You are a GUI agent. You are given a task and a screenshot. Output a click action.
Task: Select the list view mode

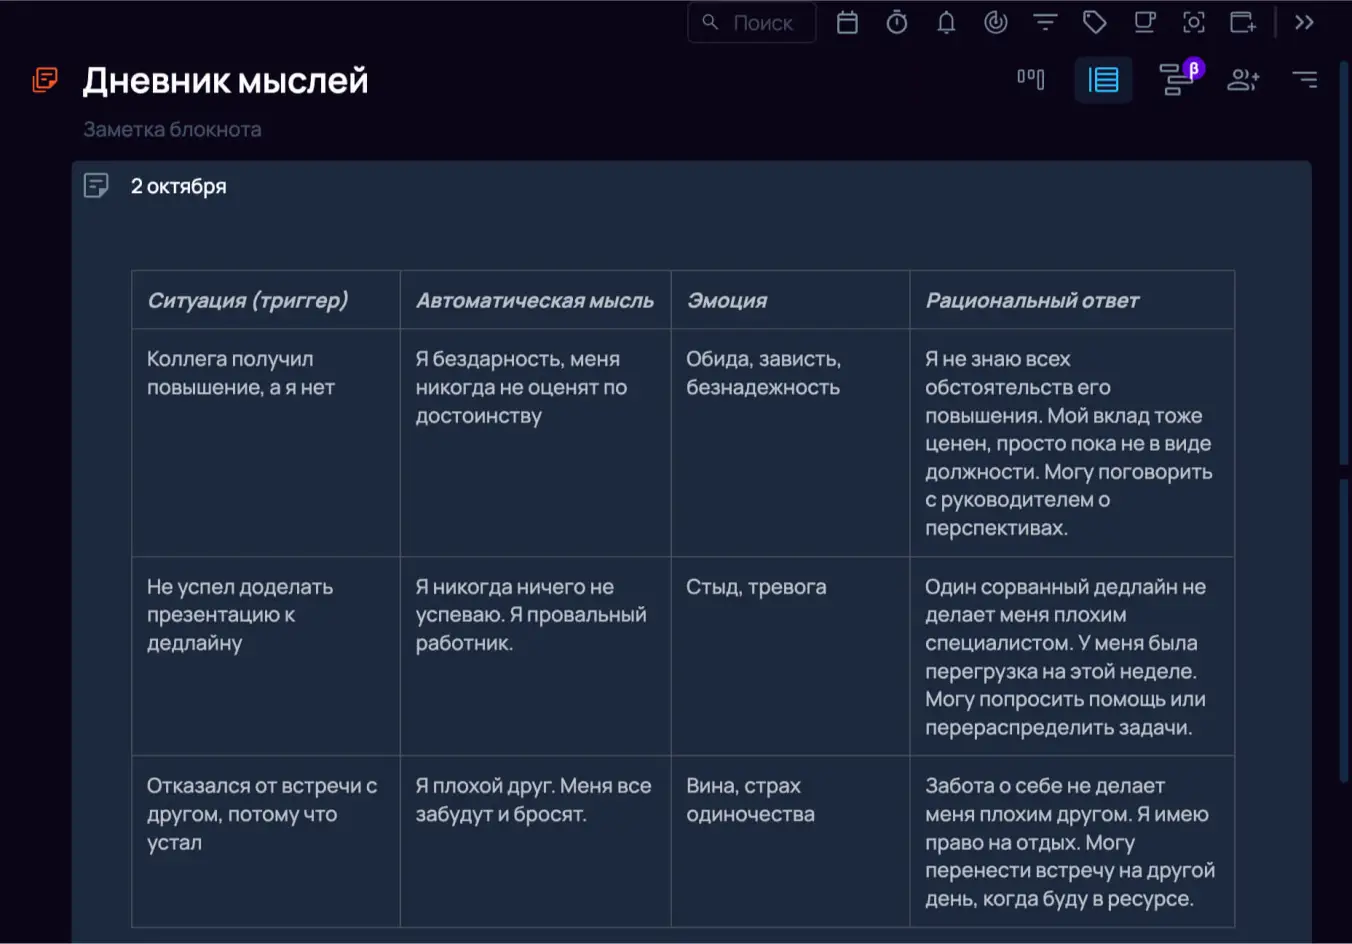point(1103,79)
